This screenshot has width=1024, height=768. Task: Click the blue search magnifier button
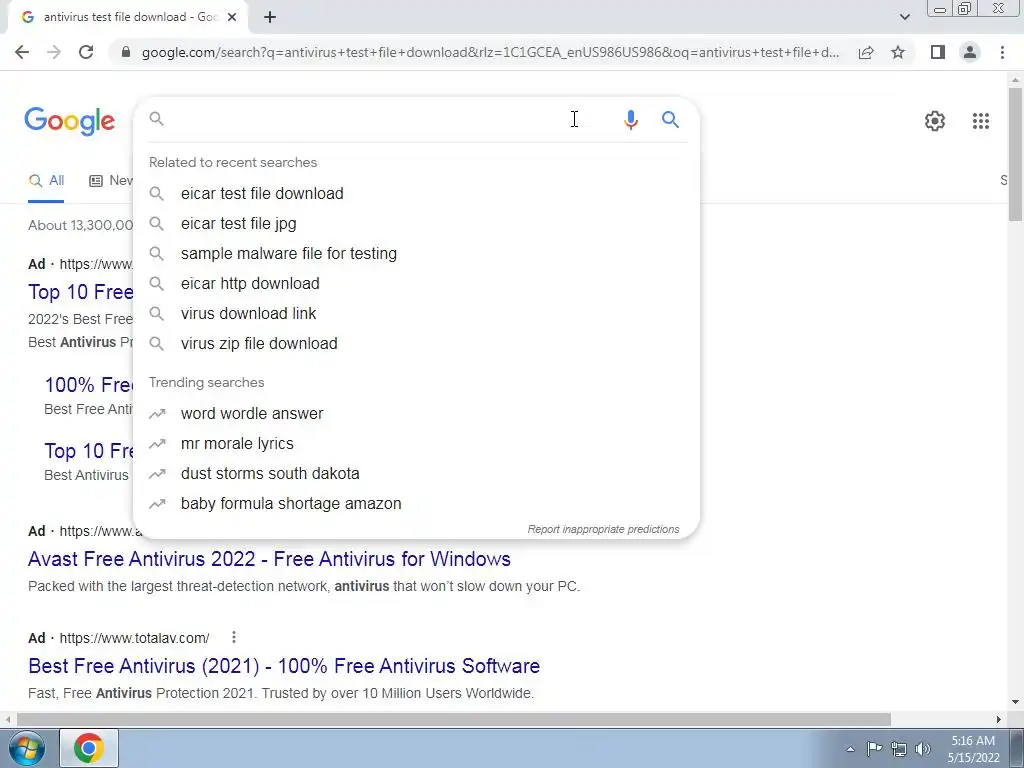670,120
